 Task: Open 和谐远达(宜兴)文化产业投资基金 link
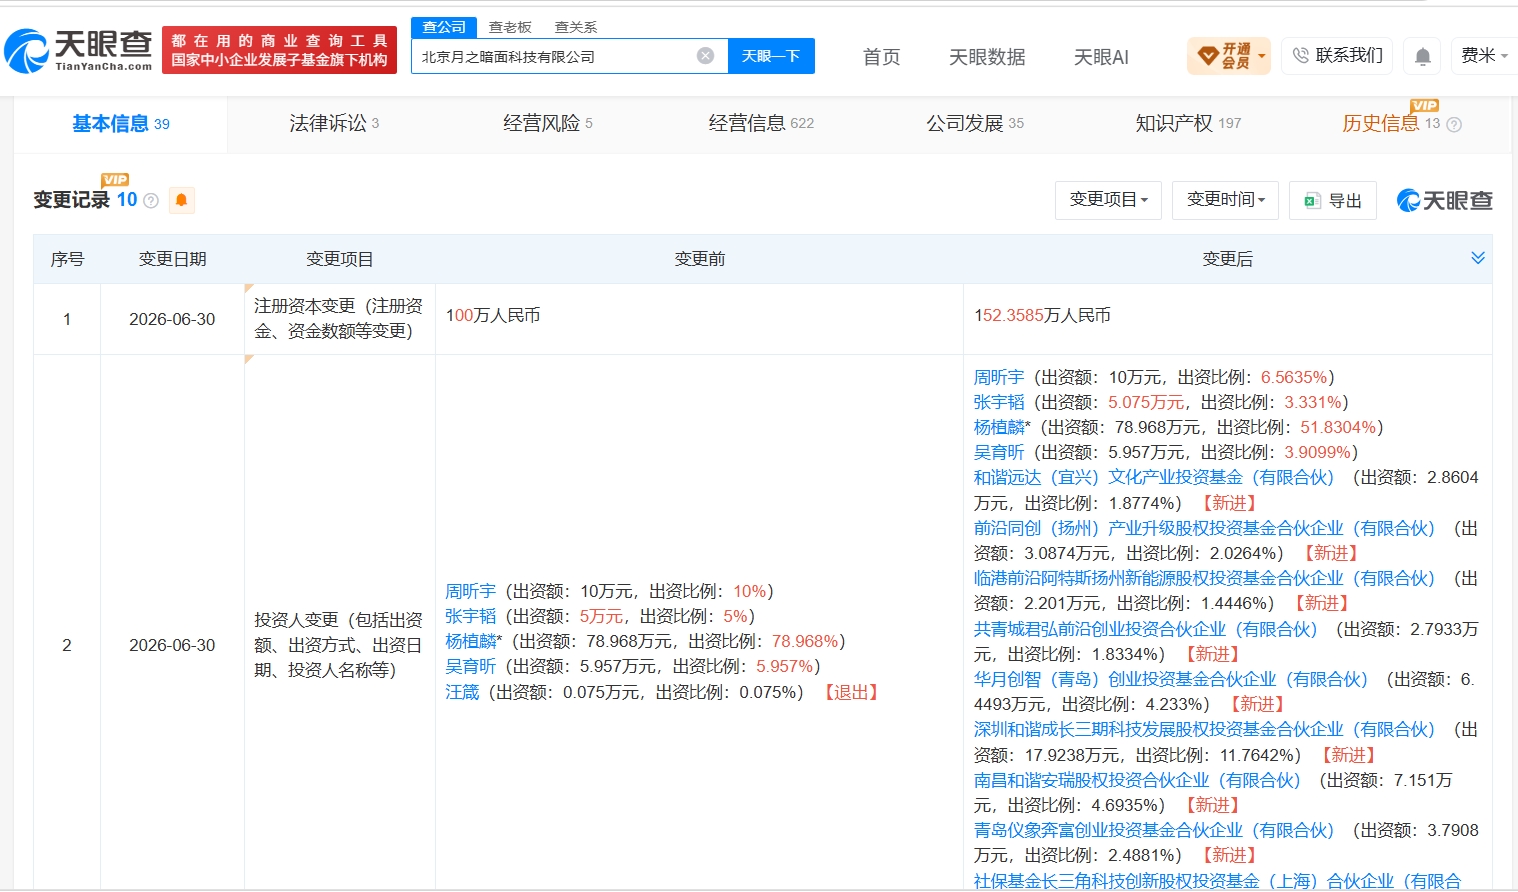tap(1154, 477)
